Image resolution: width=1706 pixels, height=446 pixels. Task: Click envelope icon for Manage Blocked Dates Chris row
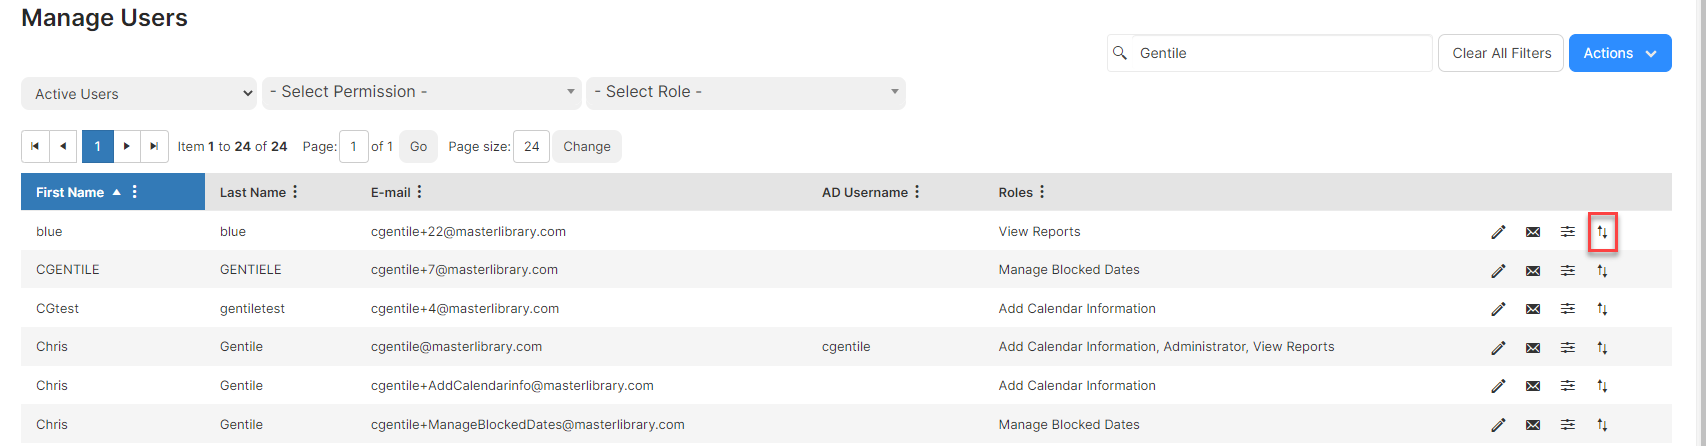1533,425
